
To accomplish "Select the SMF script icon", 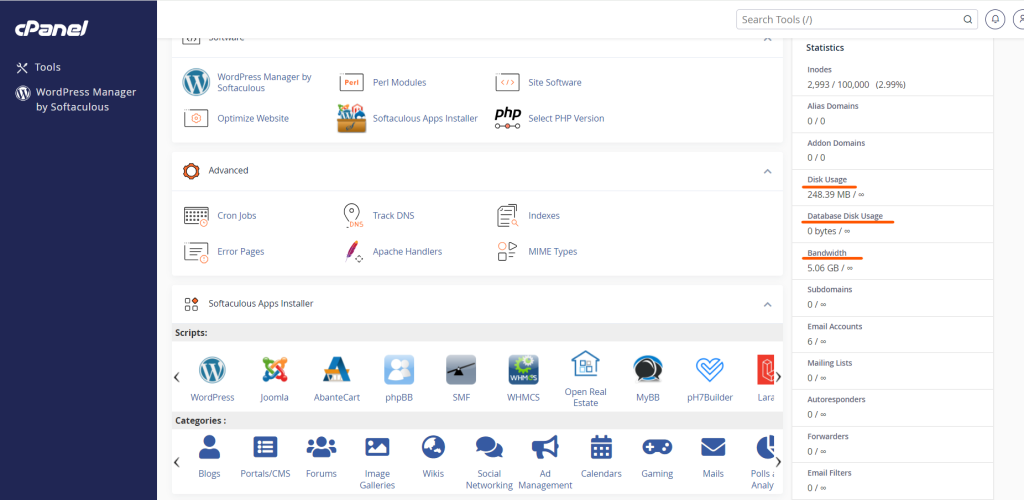I will coord(461,369).
